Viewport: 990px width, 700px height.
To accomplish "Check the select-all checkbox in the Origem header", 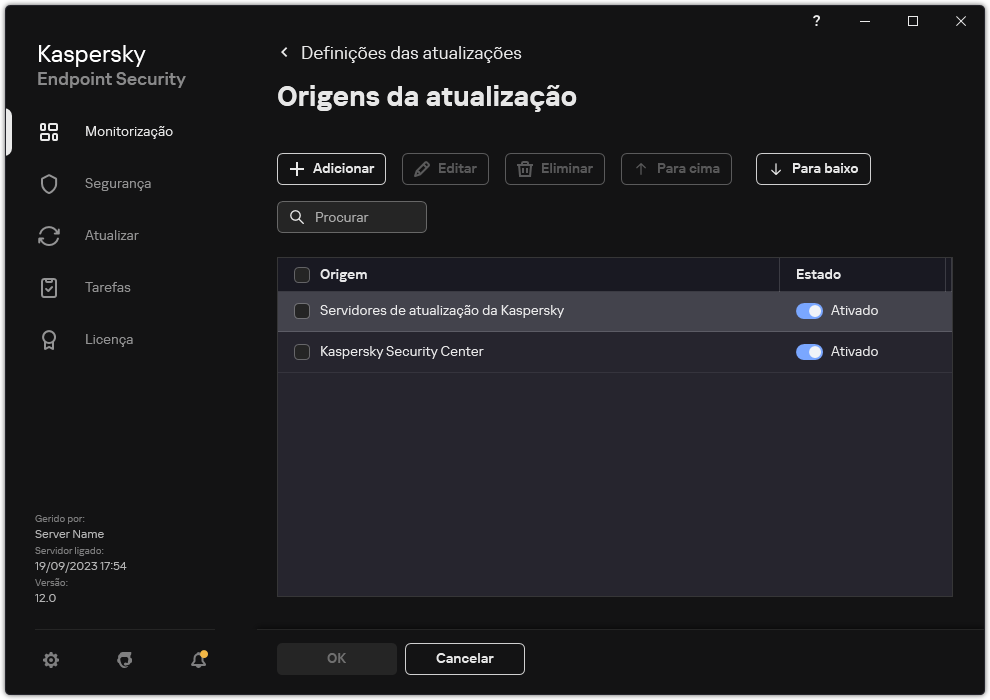I will pos(301,274).
